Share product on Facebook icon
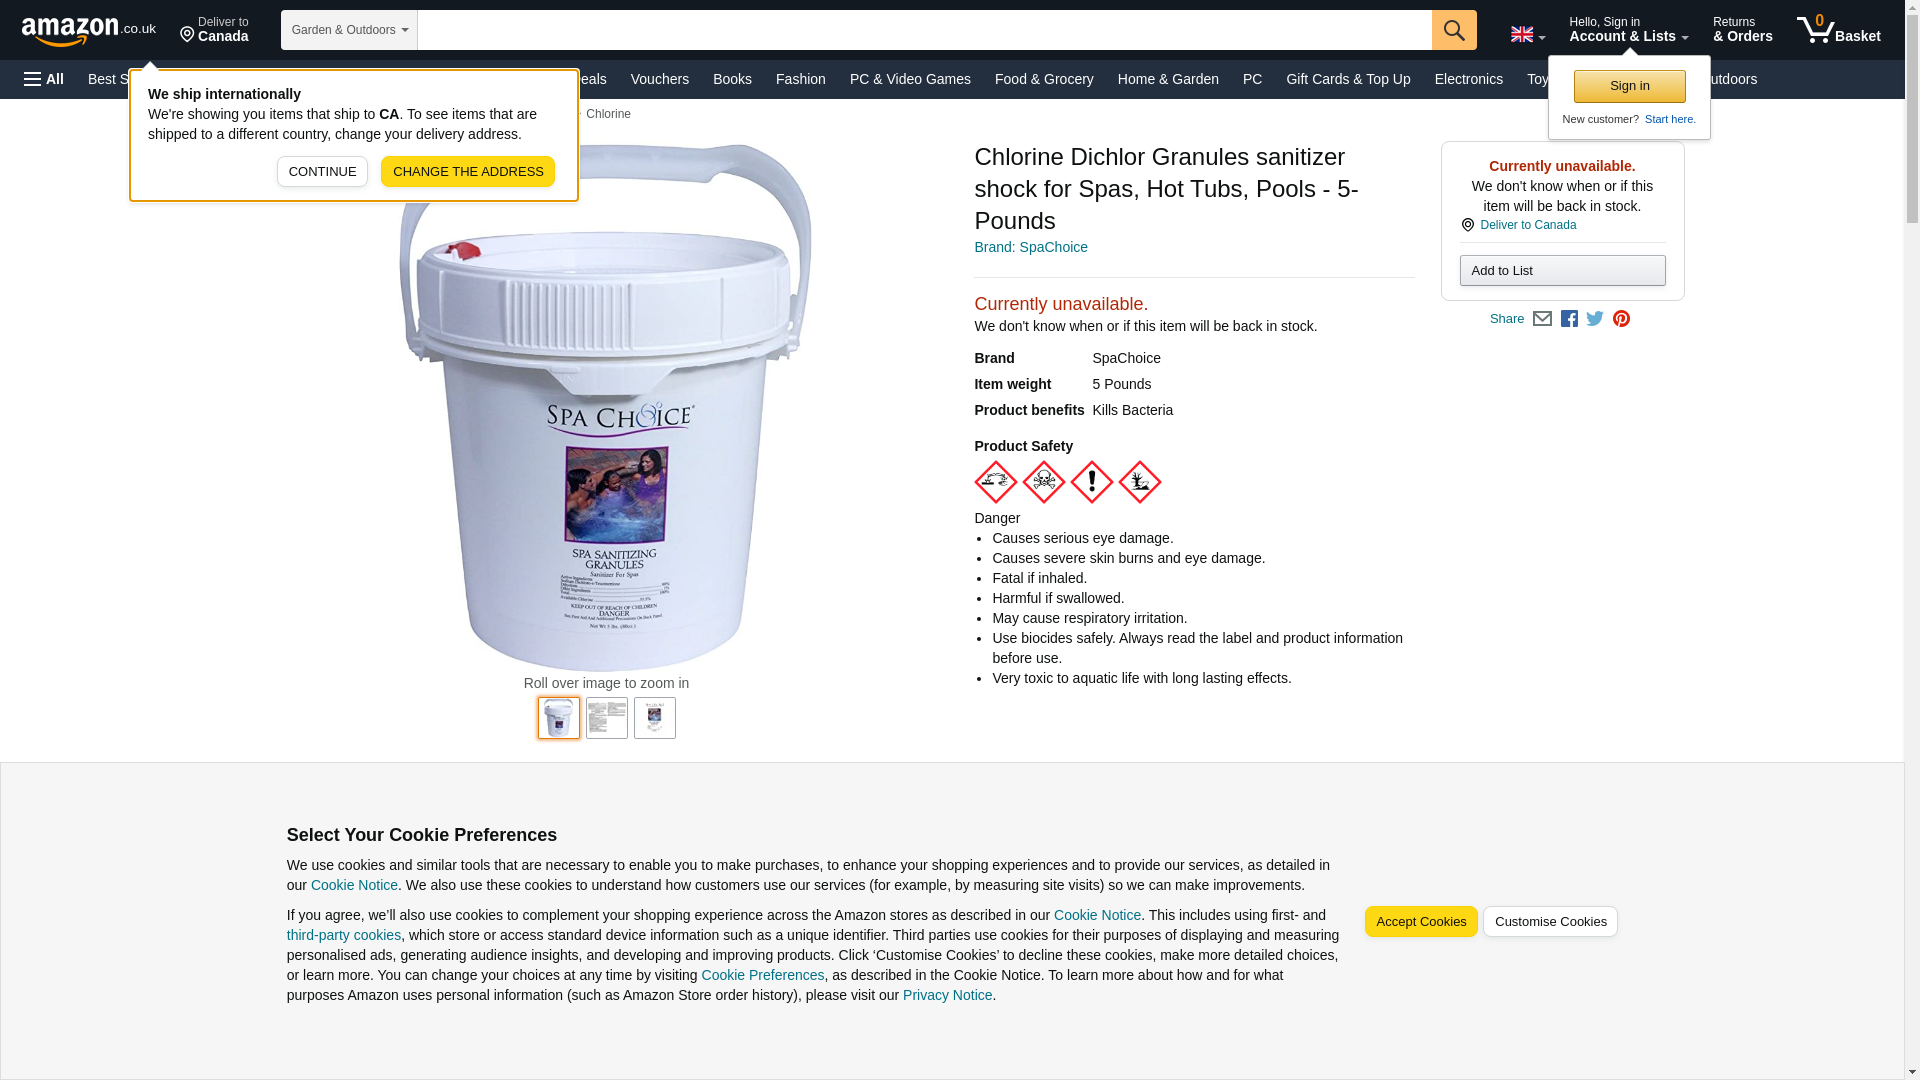 coord(1569,319)
